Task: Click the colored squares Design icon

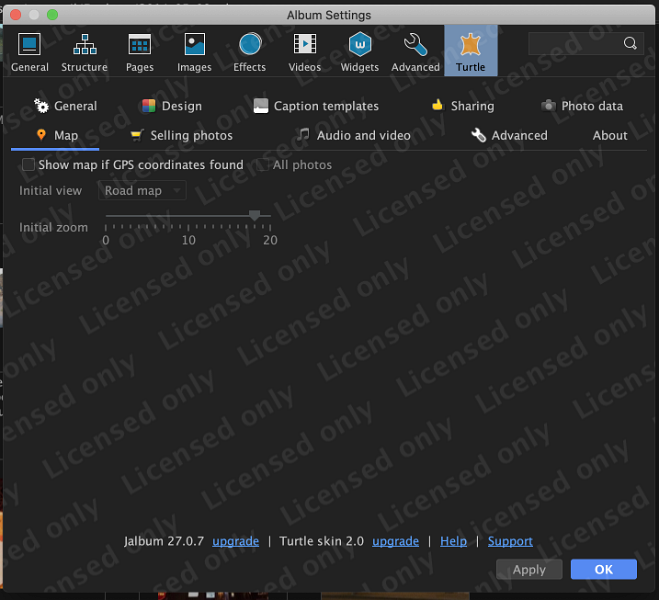Action: [148, 106]
